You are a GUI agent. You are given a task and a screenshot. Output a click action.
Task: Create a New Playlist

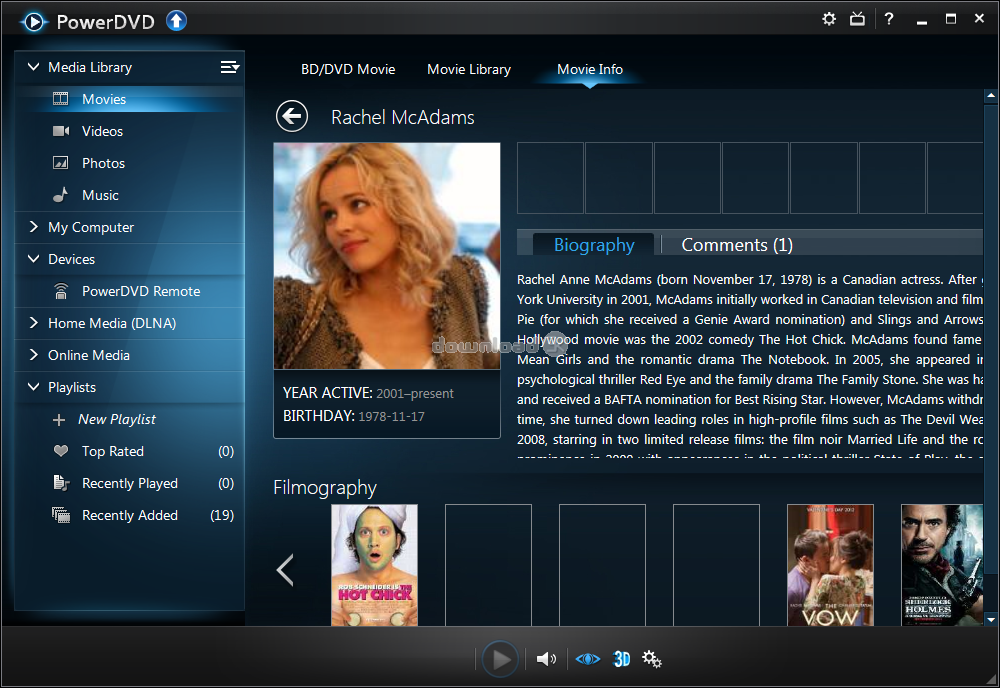click(x=117, y=419)
